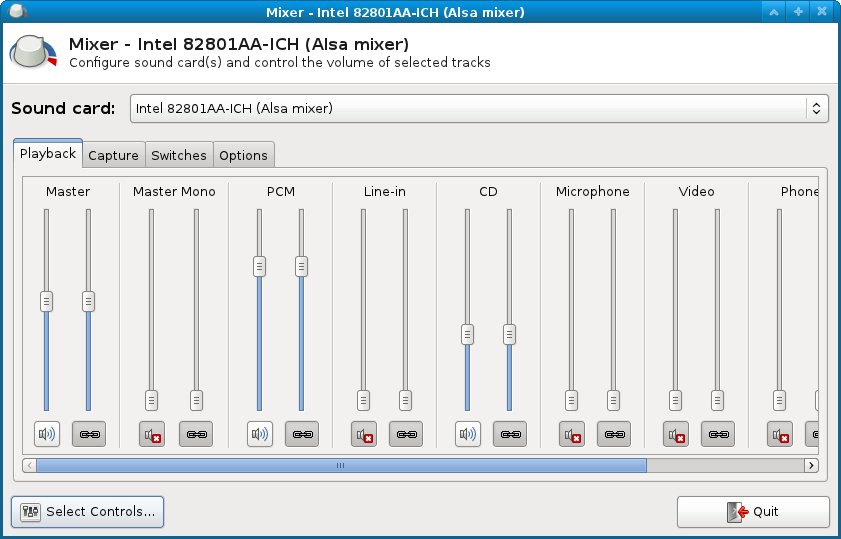This screenshot has width=841, height=539.
Task: Switch to the Switches tab
Action: [179, 155]
